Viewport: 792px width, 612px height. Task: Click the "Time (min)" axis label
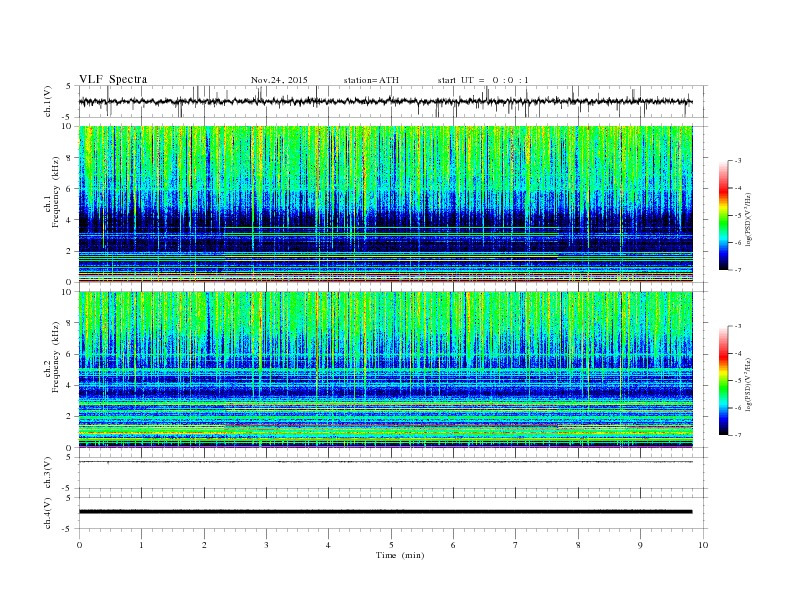400,555
